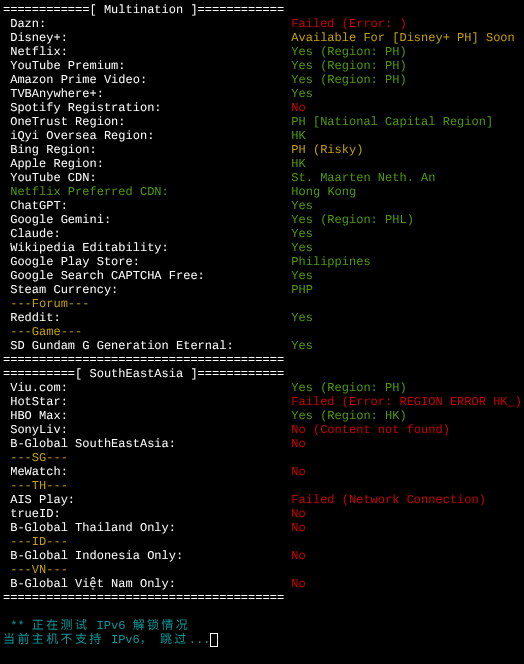Select the Disney+ availability result text

(402, 37)
